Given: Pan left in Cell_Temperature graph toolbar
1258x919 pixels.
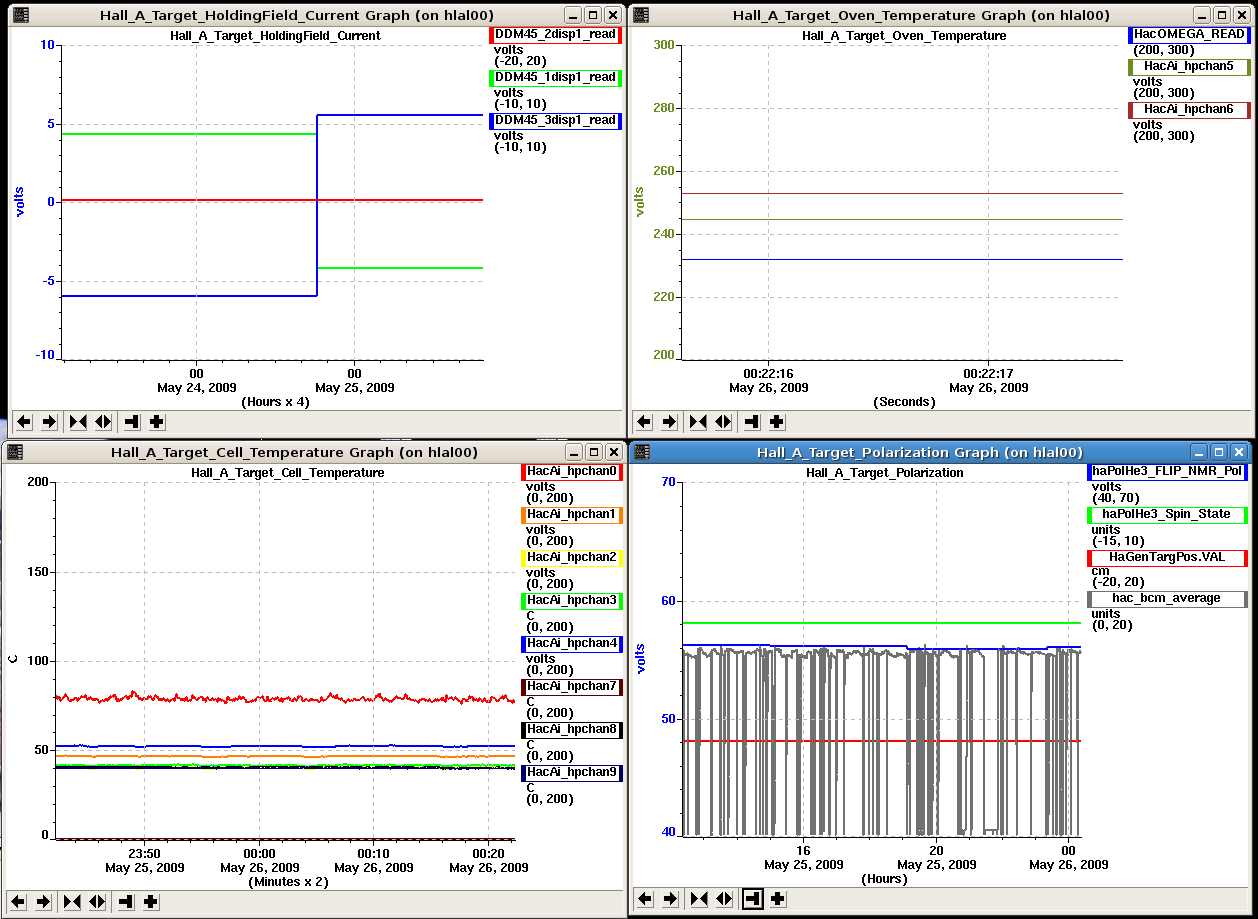Looking at the screenshot, I should point(17,901).
